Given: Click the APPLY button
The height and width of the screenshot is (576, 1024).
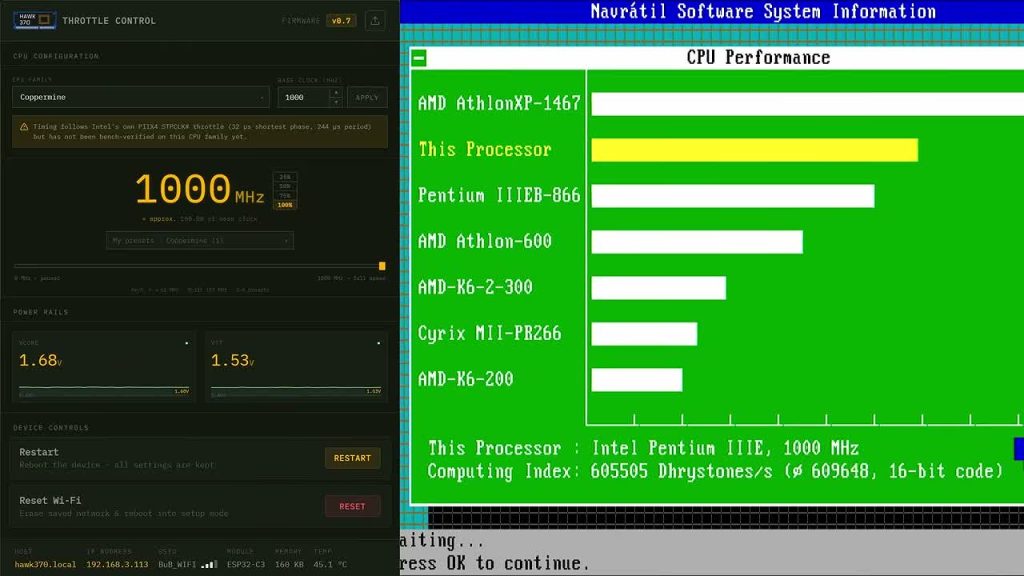Looking at the screenshot, I should tap(367, 97).
